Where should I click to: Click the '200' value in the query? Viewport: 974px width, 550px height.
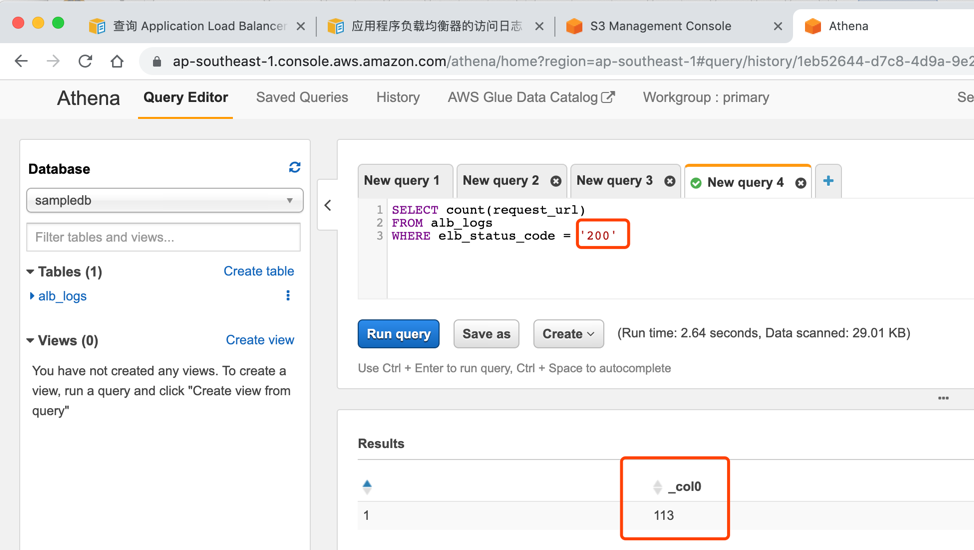(x=598, y=236)
